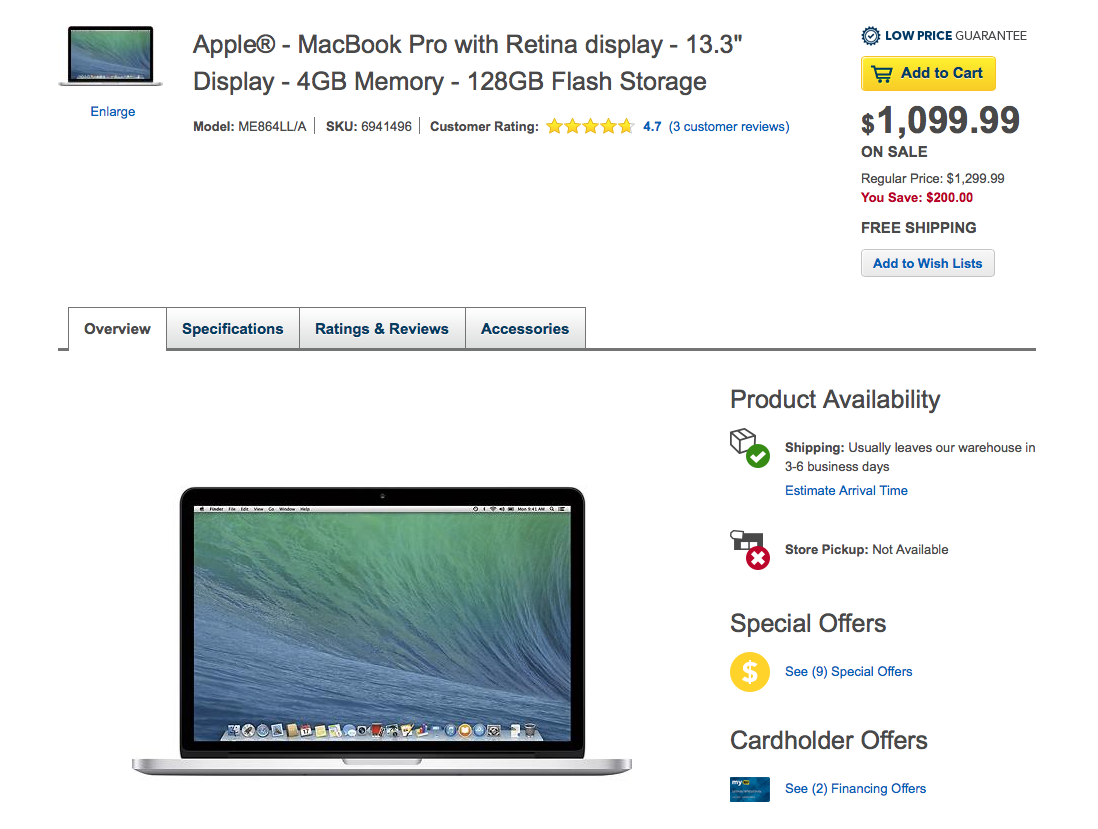Click the store pickup unavailable icon

point(749,550)
